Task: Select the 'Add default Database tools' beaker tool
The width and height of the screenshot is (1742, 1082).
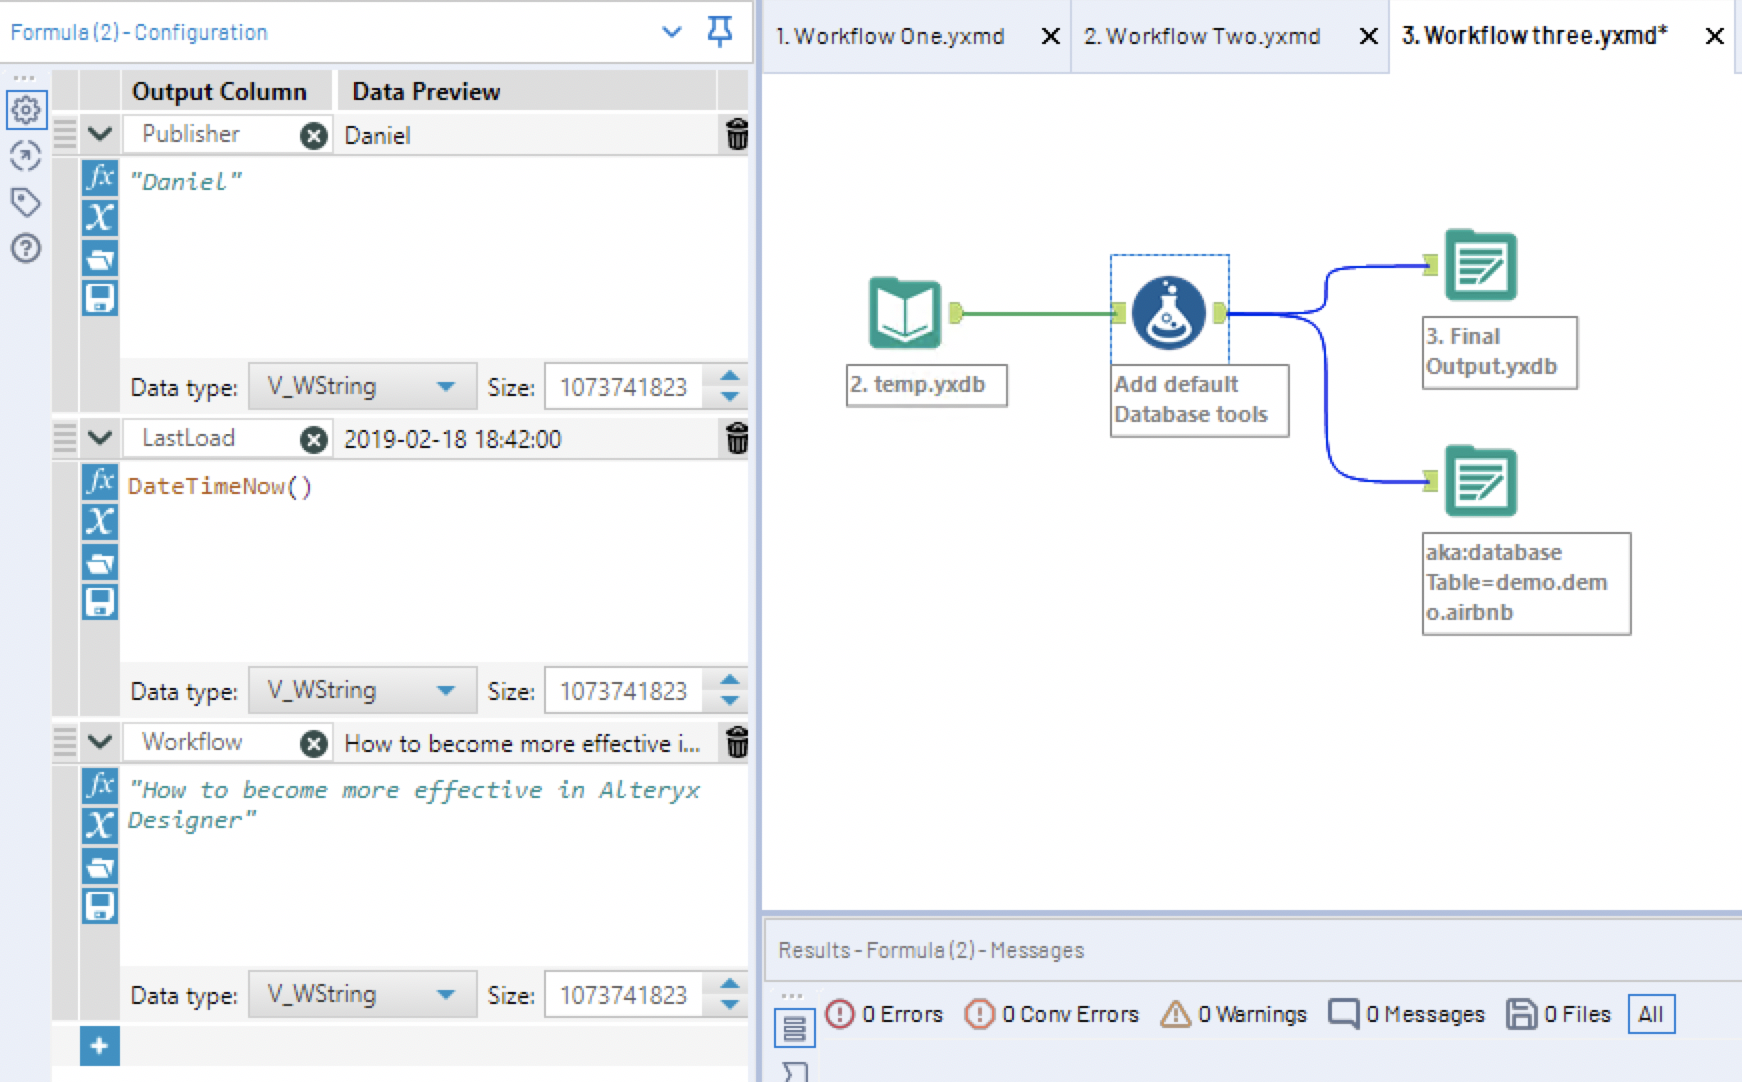Action: [1168, 312]
